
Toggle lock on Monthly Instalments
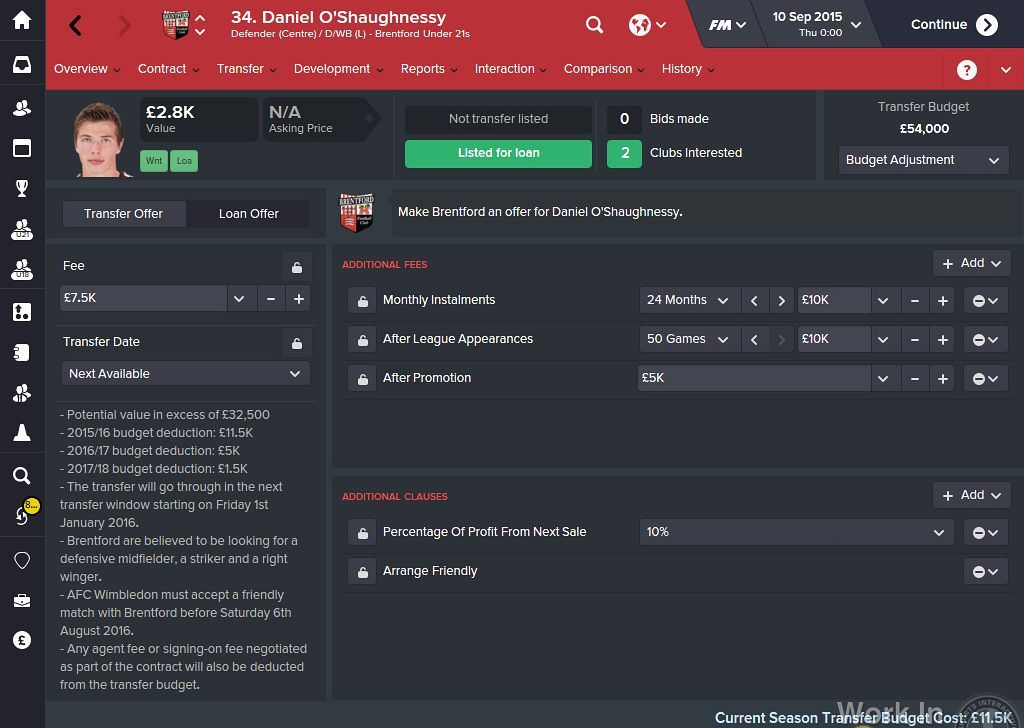(x=362, y=301)
